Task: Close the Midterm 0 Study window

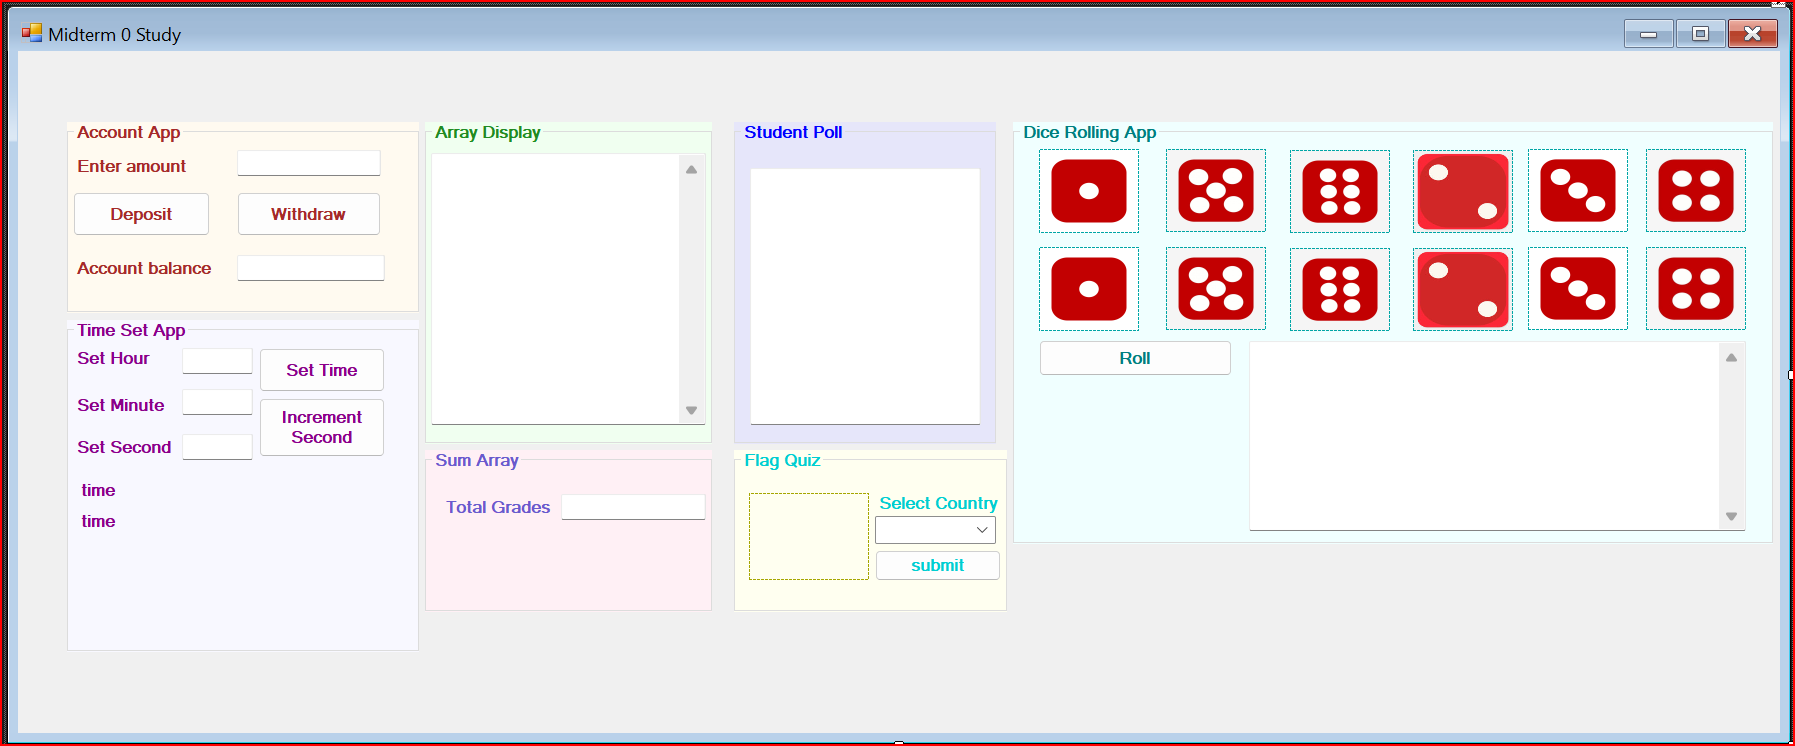Action: tap(1752, 34)
